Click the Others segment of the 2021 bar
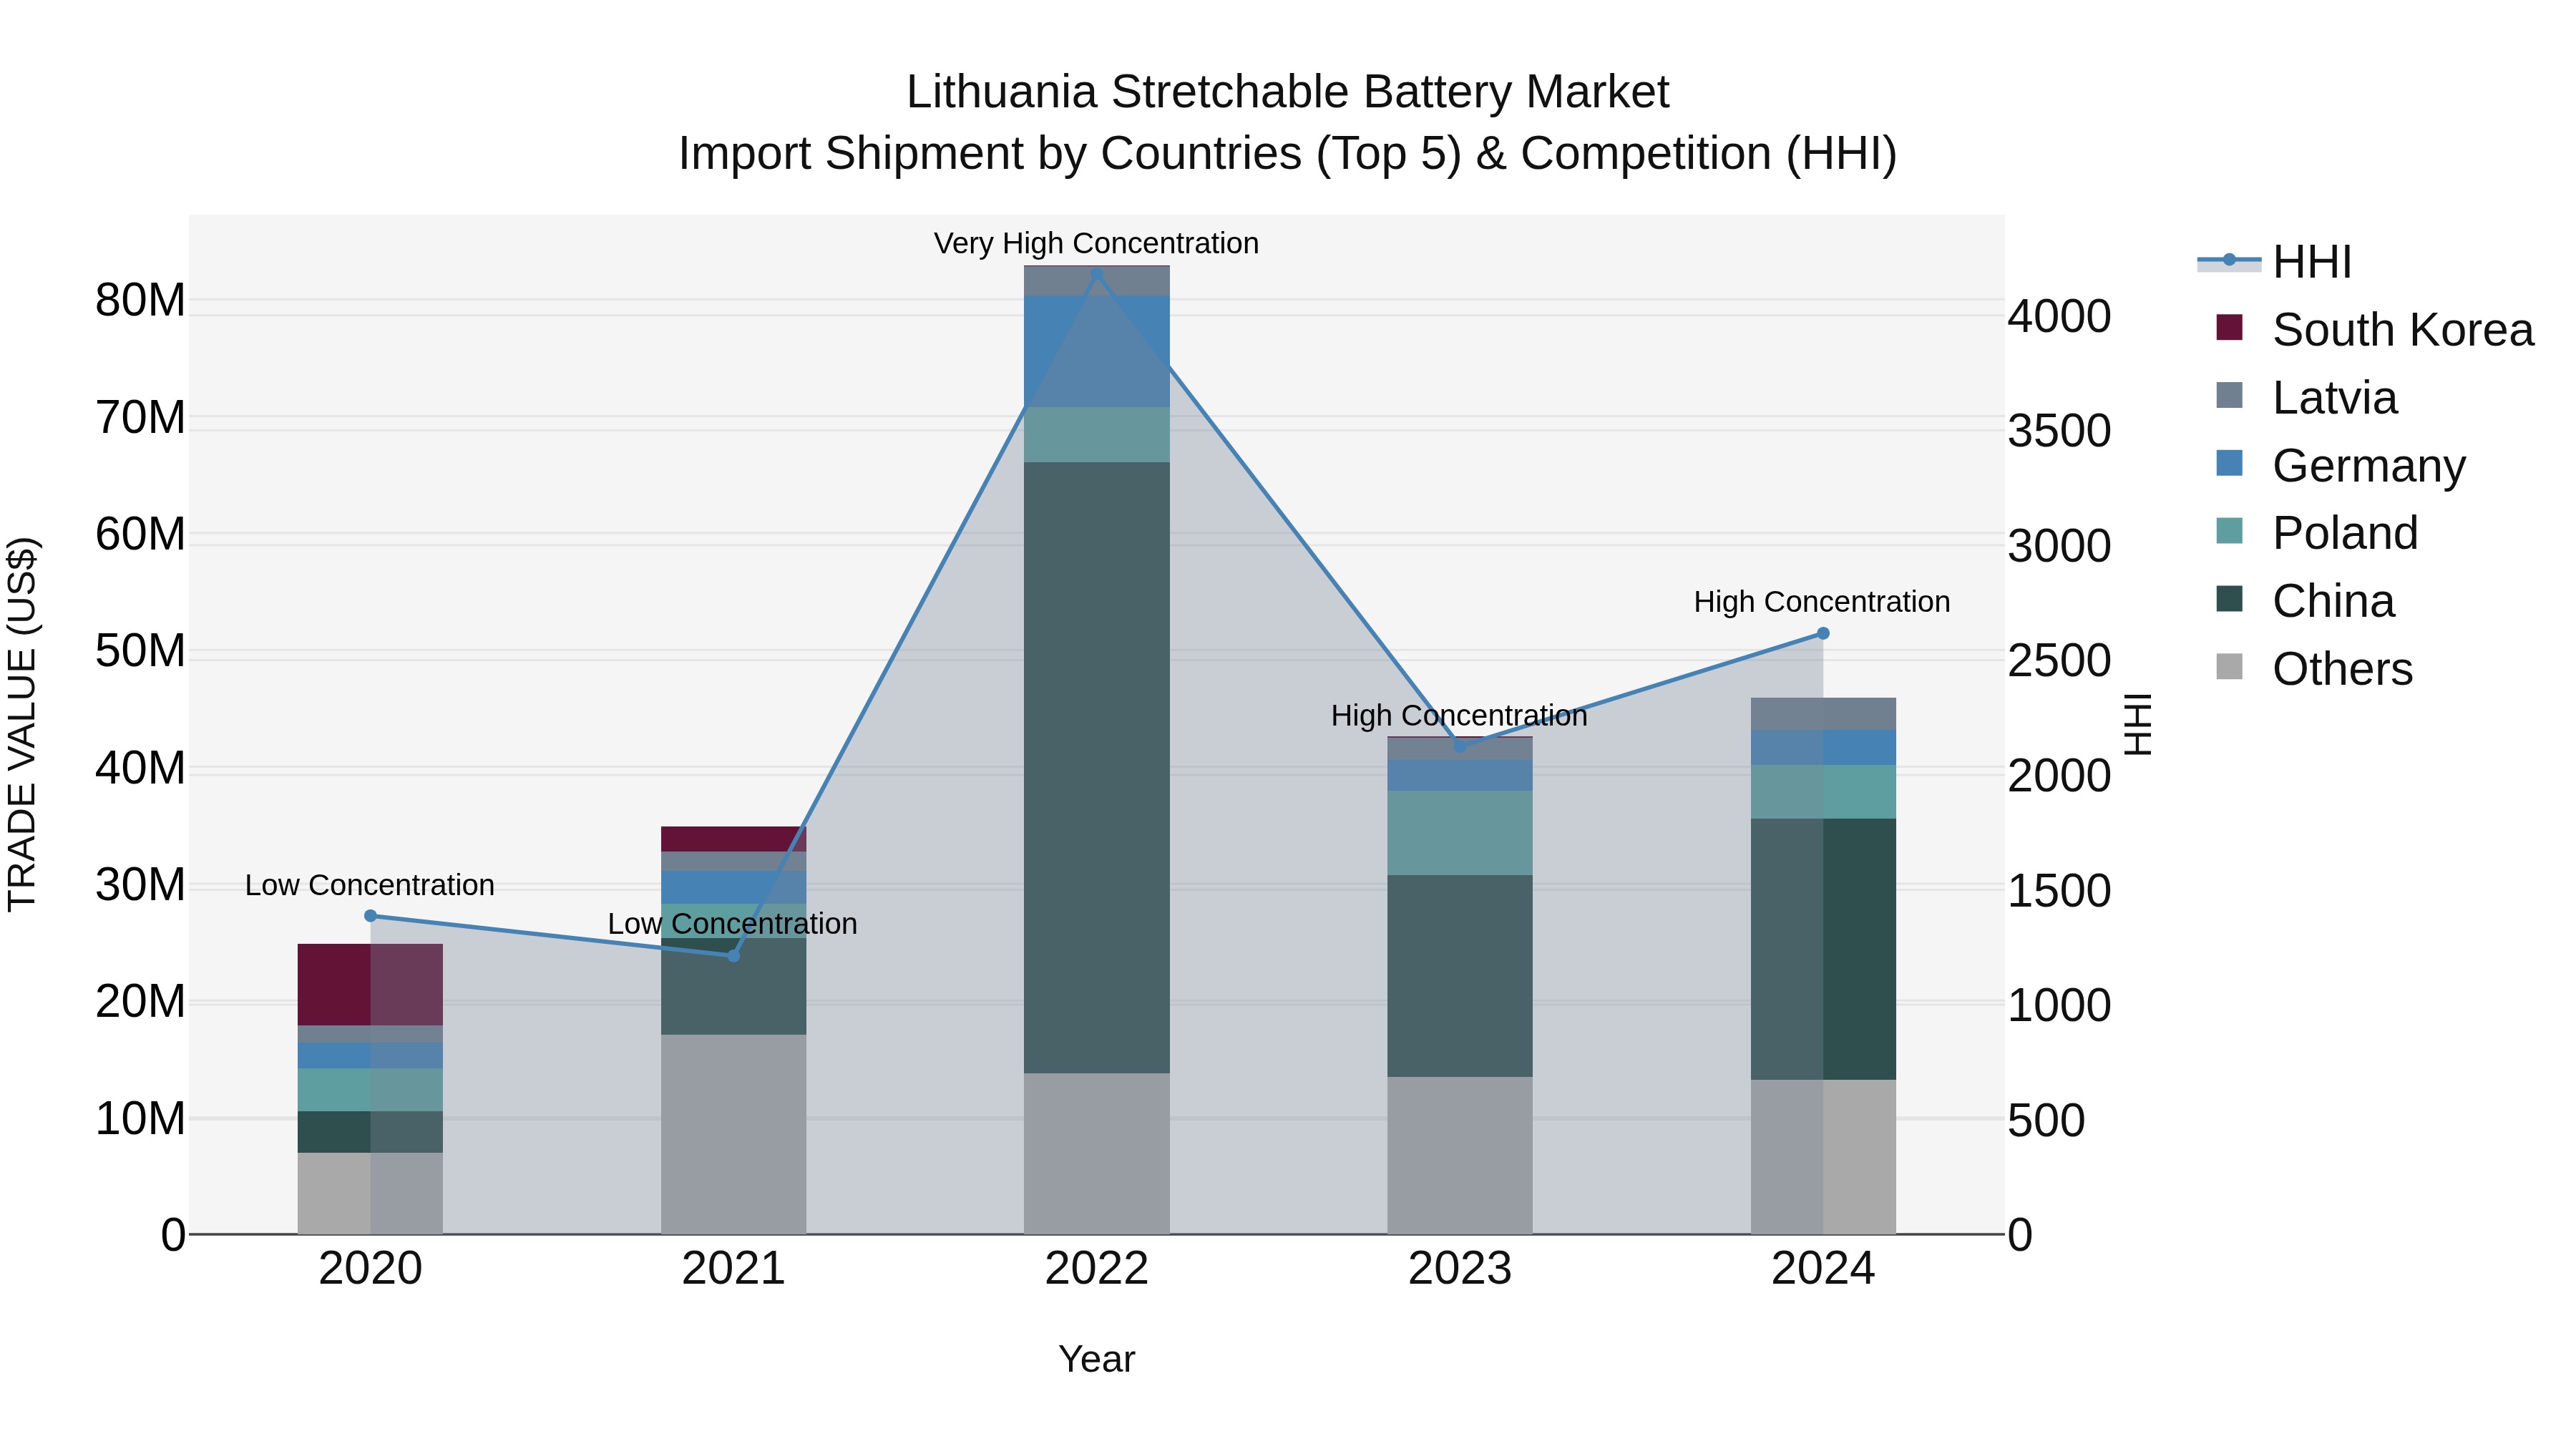Viewport: 2576px width, 1449px height. click(x=733, y=1134)
